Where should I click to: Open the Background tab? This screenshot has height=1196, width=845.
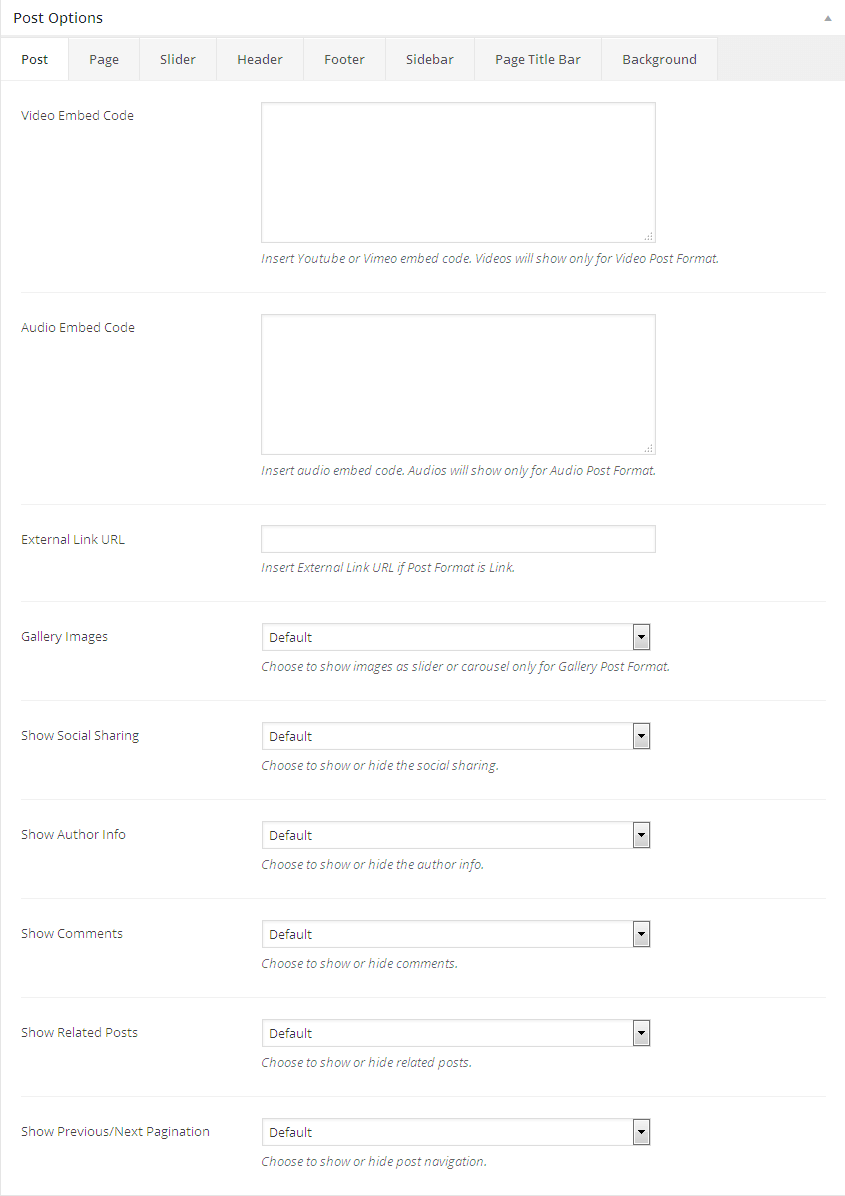pyautogui.click(x=659, y=59)
